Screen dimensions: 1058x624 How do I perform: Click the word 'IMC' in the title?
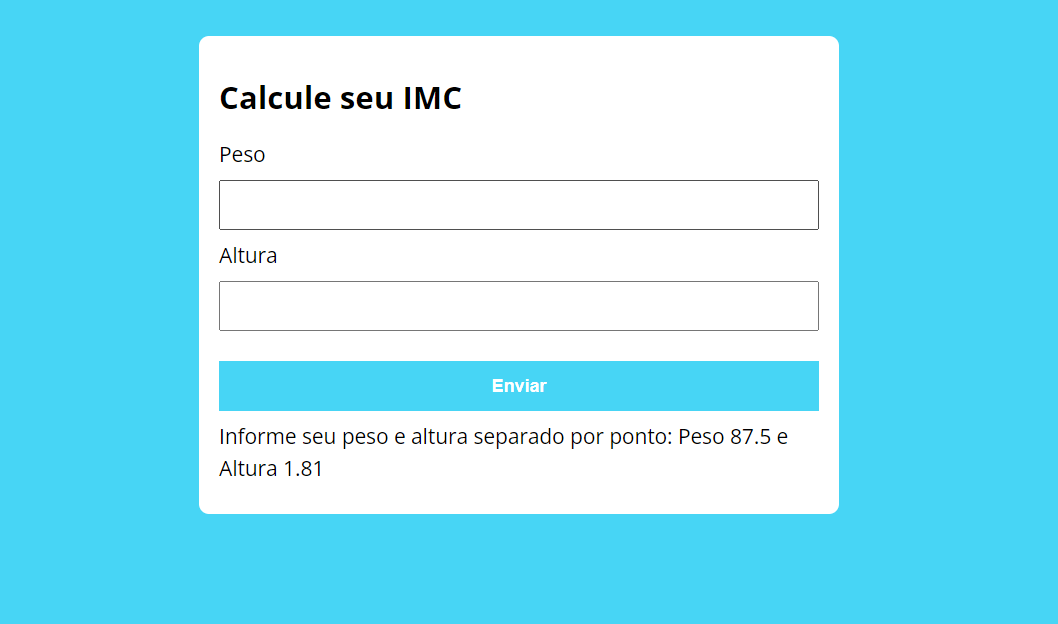tap(432, 98)
